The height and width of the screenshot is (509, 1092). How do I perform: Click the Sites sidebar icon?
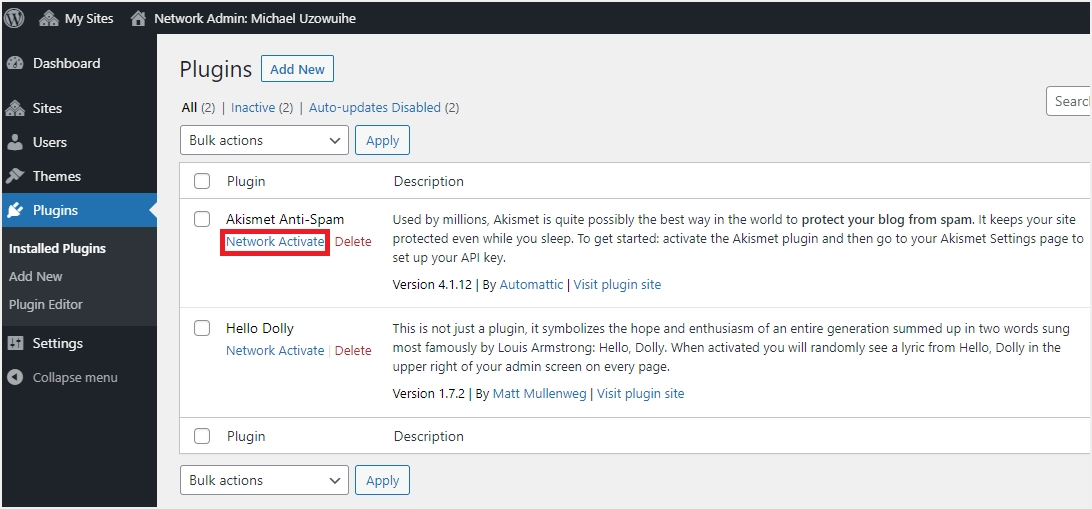coord(15,108)
